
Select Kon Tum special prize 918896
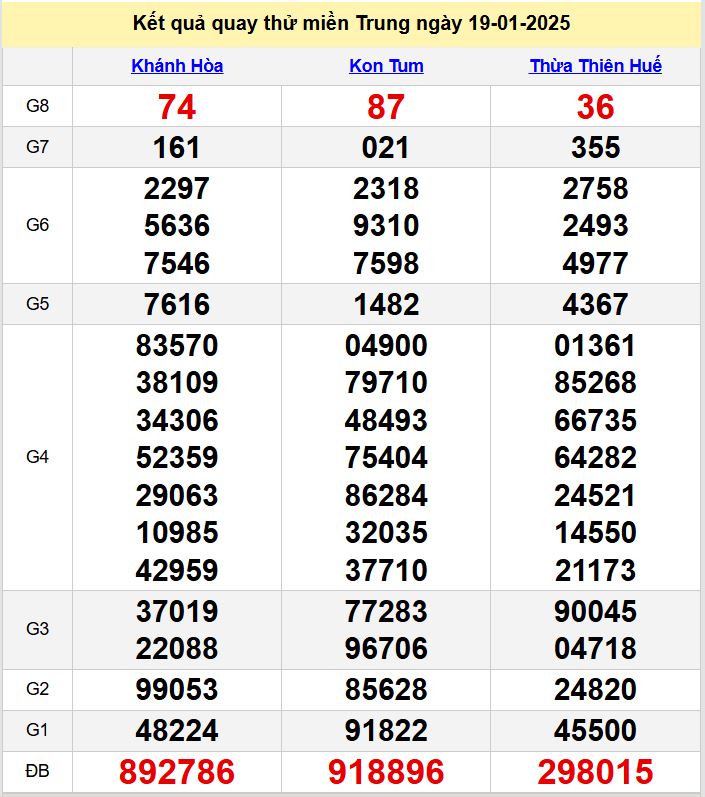386,771
